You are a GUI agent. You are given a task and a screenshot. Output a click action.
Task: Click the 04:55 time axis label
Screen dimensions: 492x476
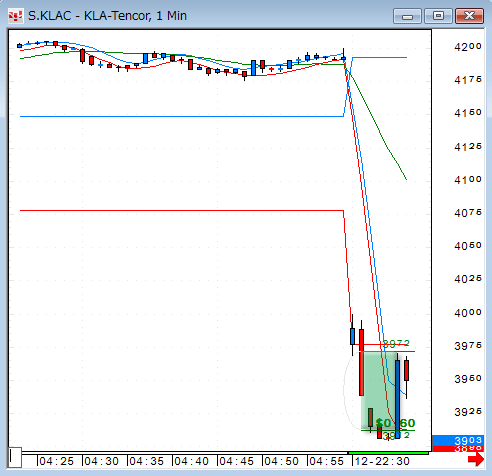point(326,461)
